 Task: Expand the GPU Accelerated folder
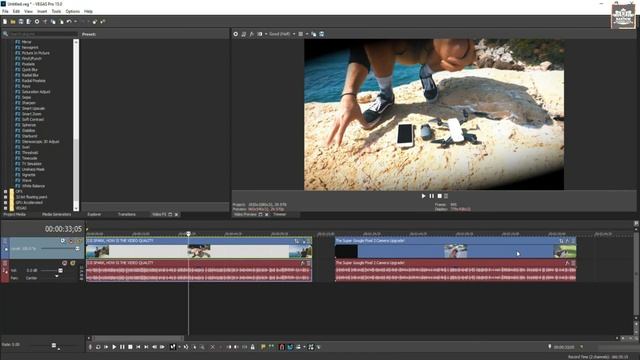pos(5,202)
